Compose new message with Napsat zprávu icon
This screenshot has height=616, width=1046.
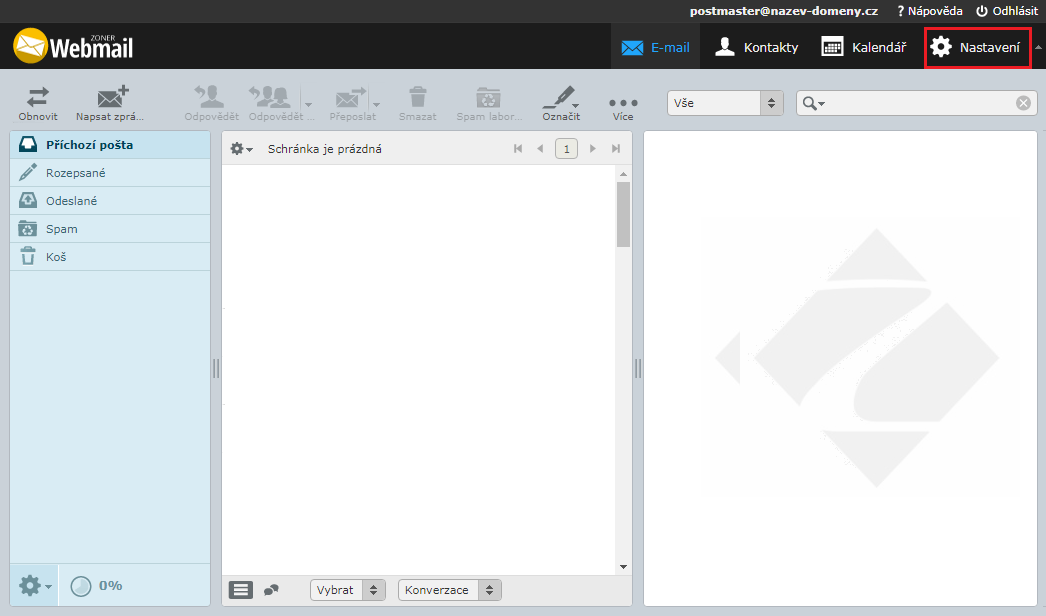(x=110, y=98)
